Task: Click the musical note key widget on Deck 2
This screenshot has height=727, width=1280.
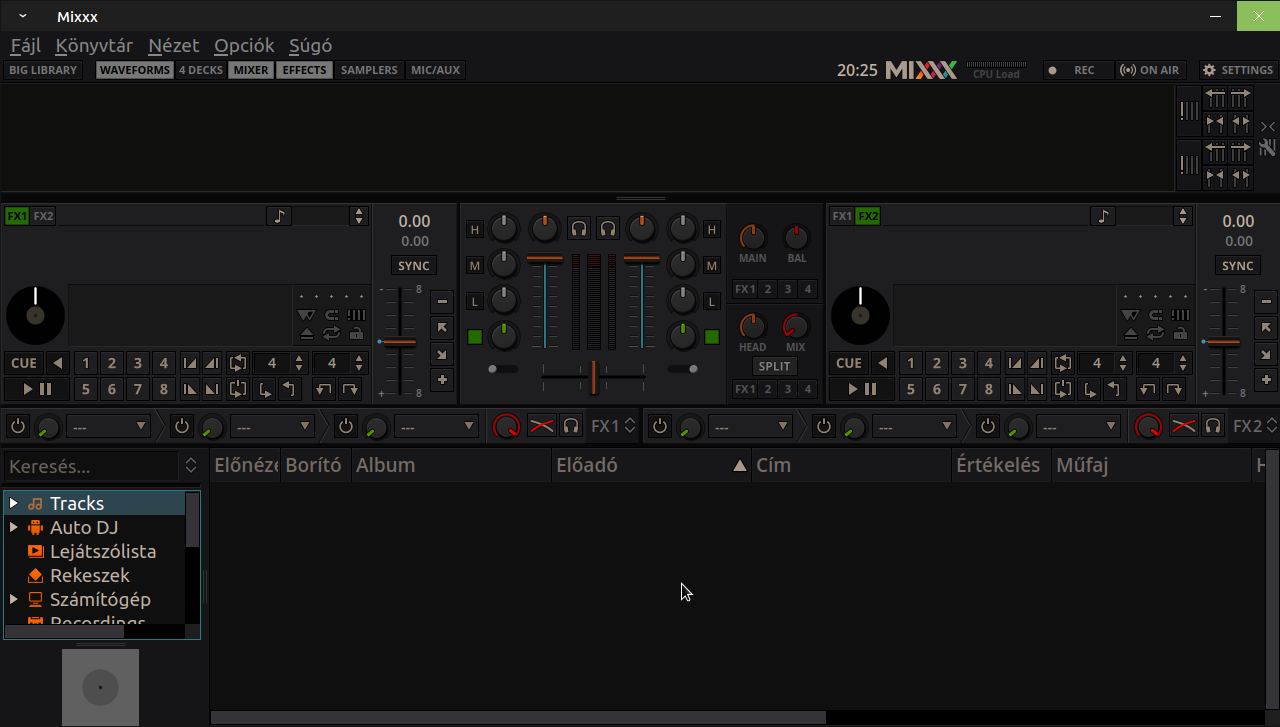Action: (1103, 216)
